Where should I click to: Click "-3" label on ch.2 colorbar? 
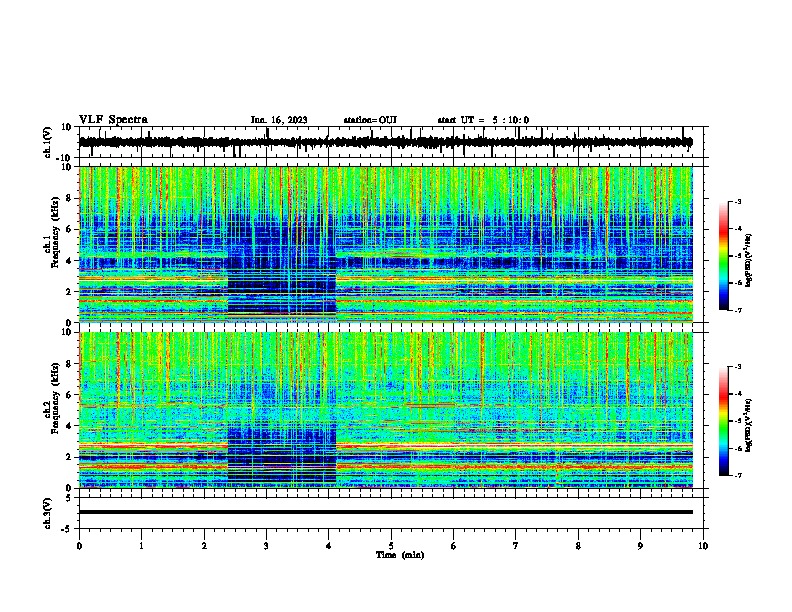point(737,367)
